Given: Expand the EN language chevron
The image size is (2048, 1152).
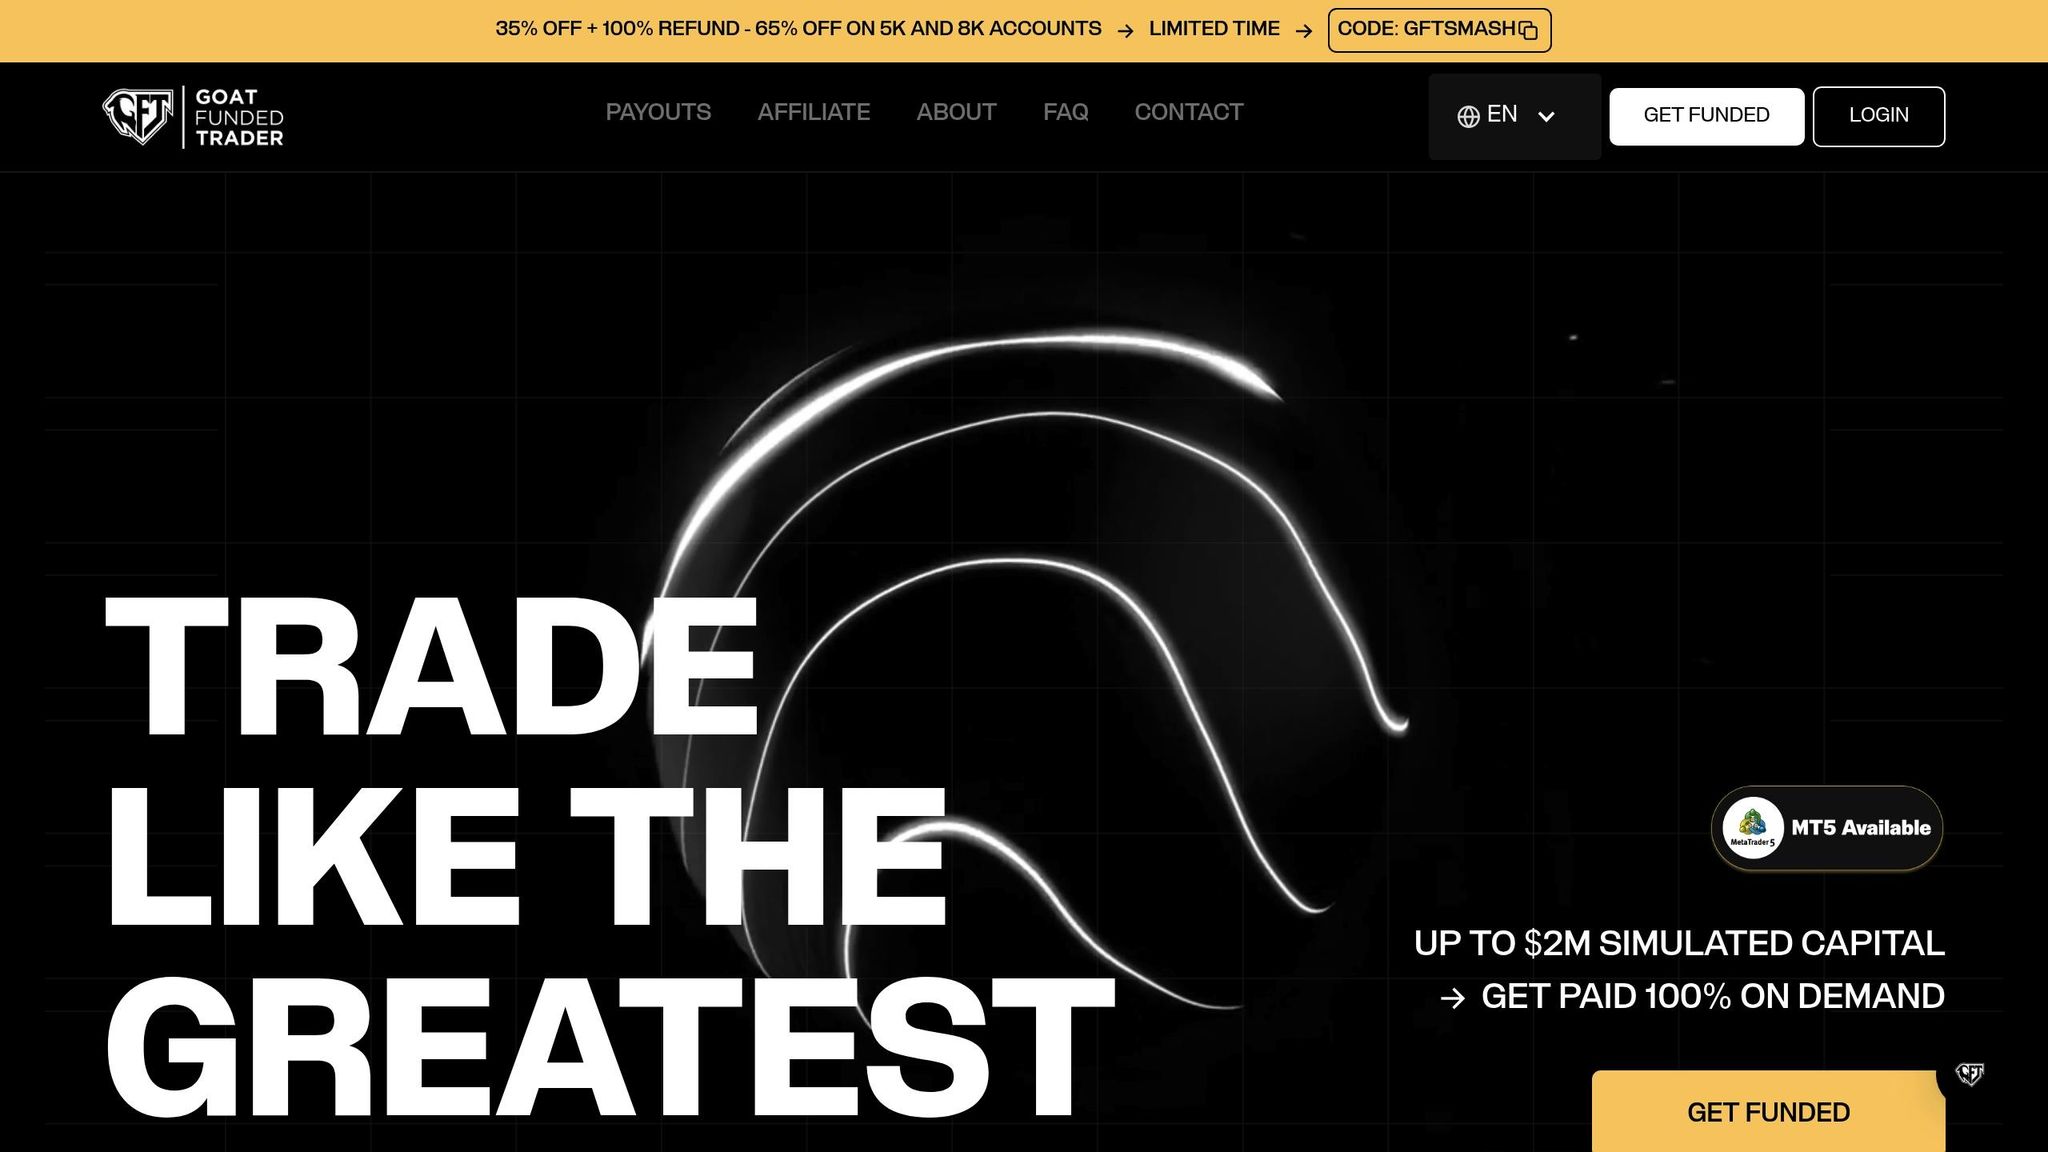Looking at the screenshot, I should [1546, 117].
